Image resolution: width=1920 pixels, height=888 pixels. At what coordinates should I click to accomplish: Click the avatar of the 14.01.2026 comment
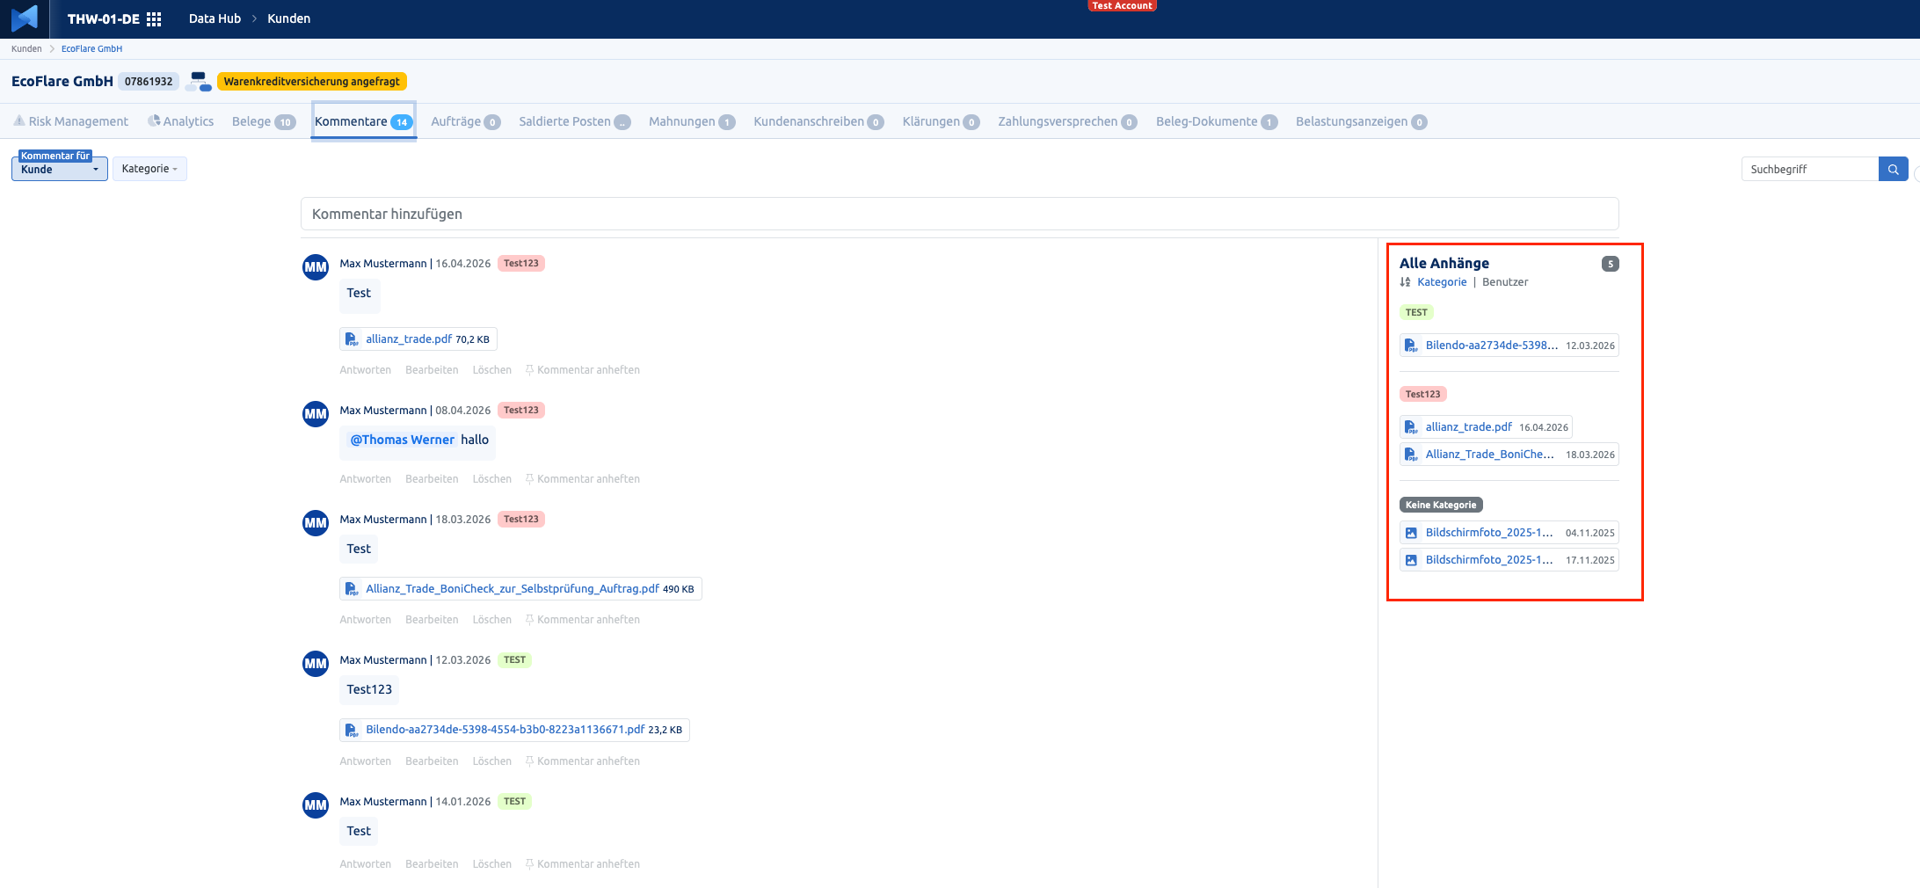[x=316, y=805]
